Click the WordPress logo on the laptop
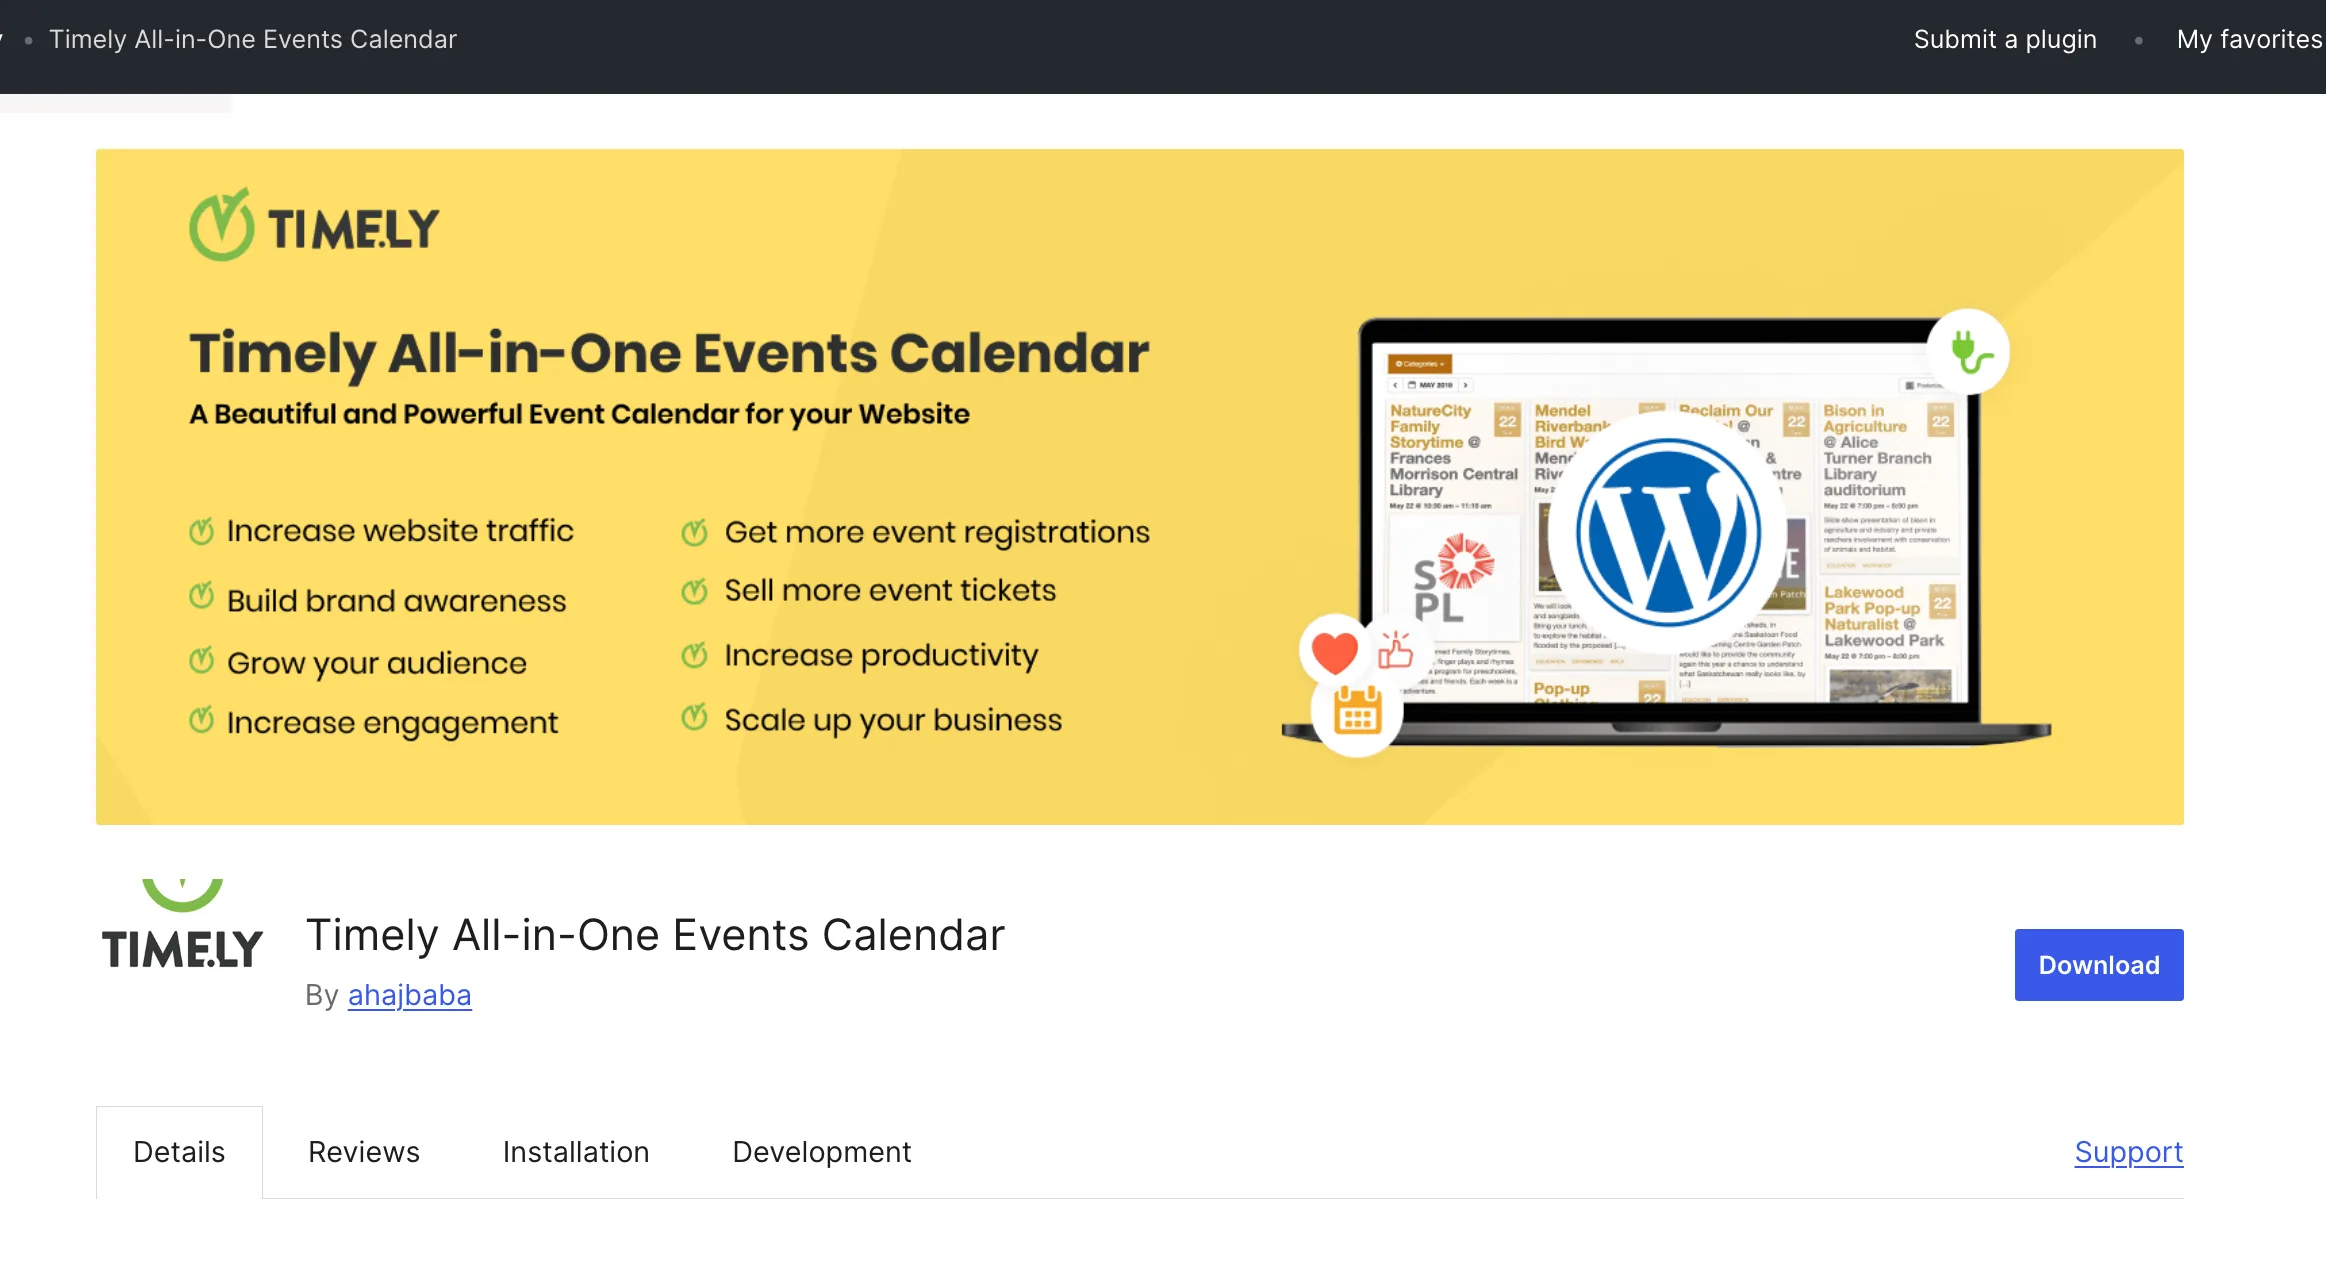This screenshot has width=2326, height=1270. [x=1668, y=532]
